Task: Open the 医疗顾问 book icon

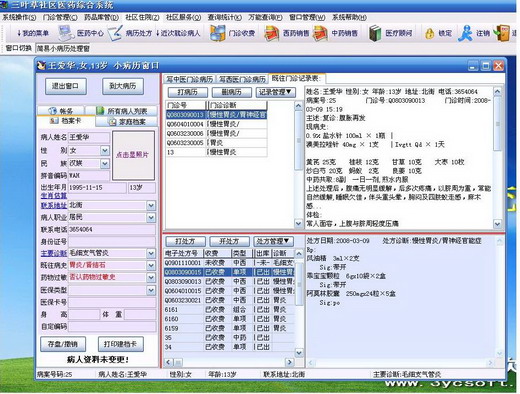Action: pos(375,33)
